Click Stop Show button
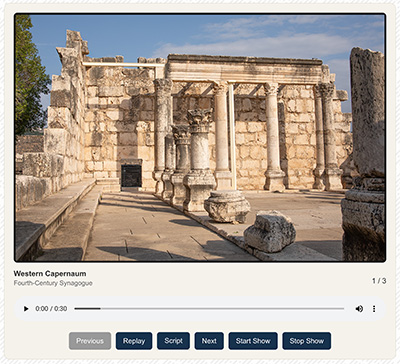The image size is (400, 364). pyautogui.click(x=307, y=341)
